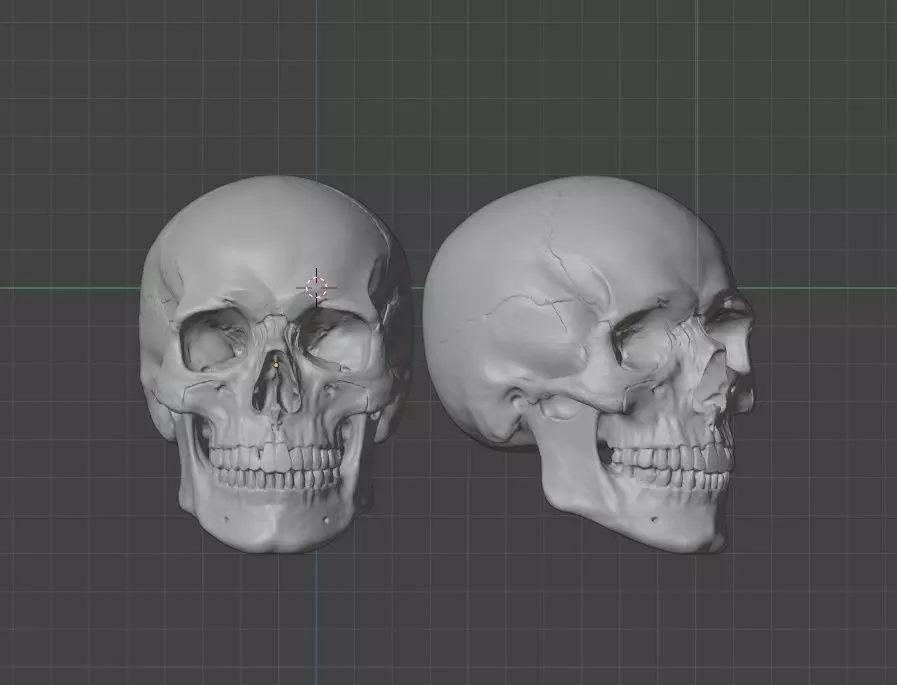Image resolution: width=897 pixels, height=685 pixels.
Task: Select the front-facing skull model
Action: pos(275,365)
